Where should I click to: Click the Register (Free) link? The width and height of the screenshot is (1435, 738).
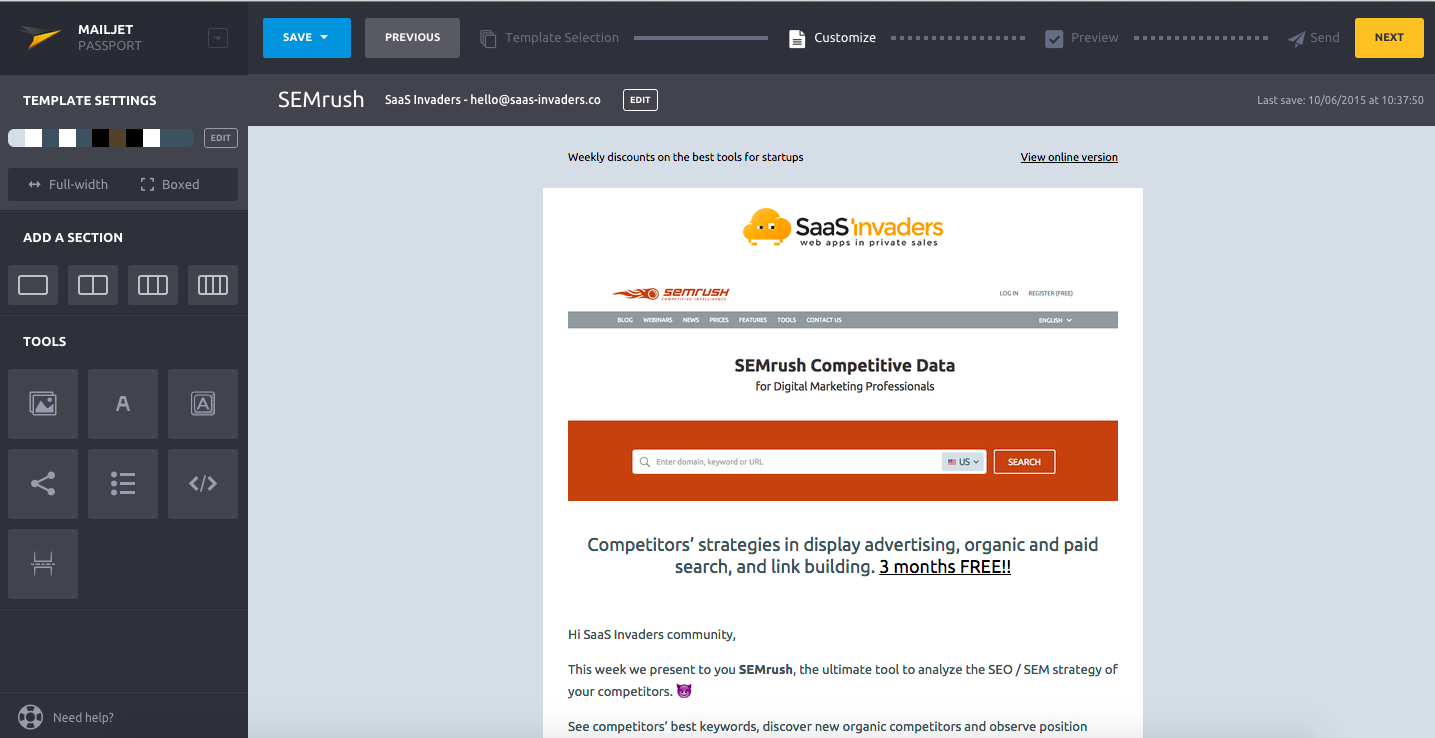(1050, 294)
